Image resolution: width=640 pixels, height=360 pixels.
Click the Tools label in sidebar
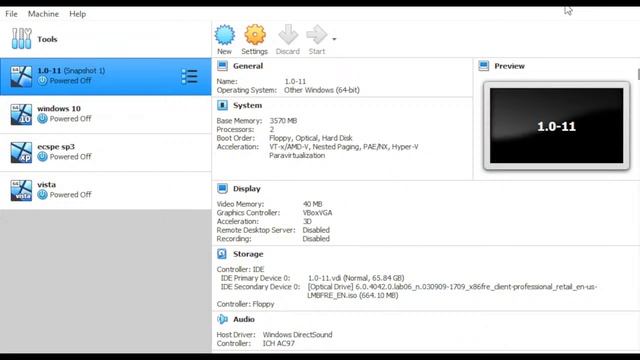[47, 39]
